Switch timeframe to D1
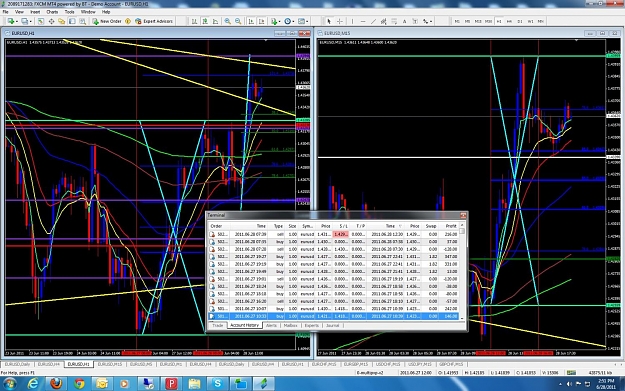 pyautogui.click(x=520, y=21)
